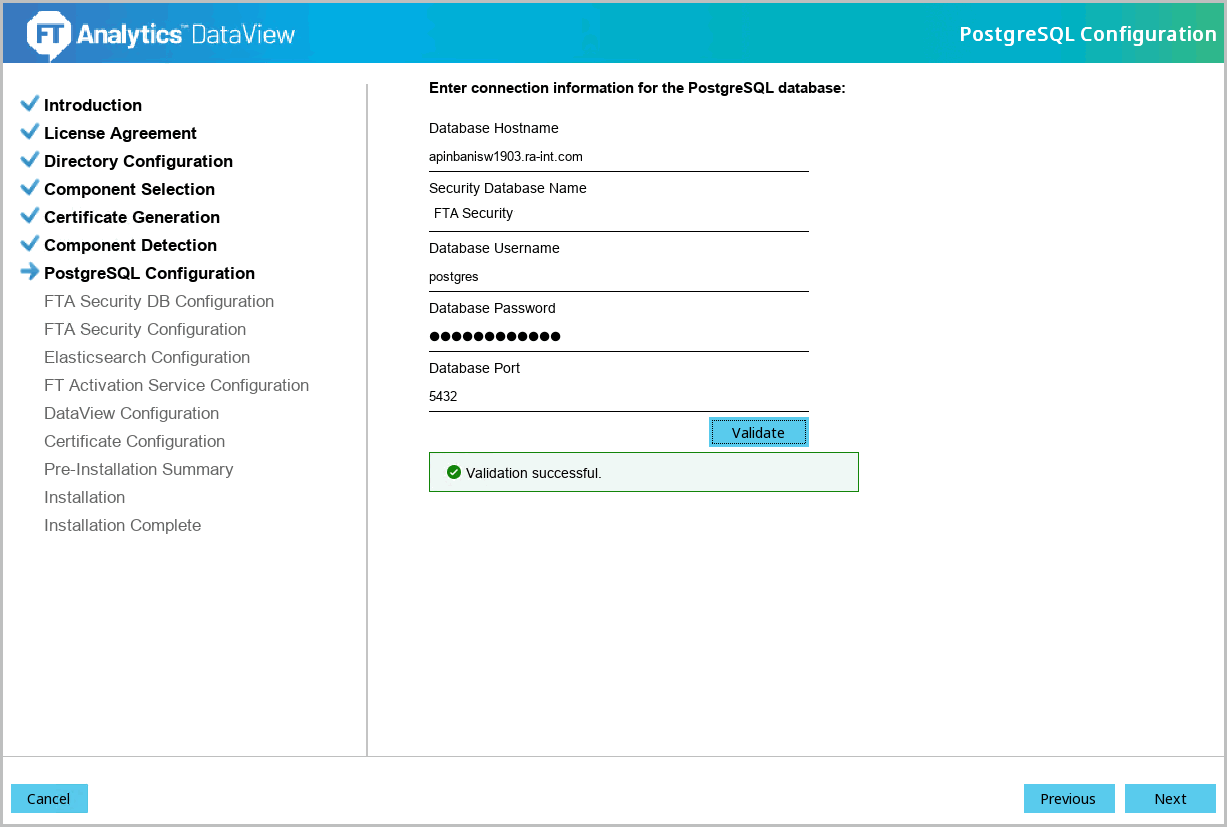Select the Elasticsearch Configuration step
The height and width of the screenshot is (827, 1227).
(147, 357)
